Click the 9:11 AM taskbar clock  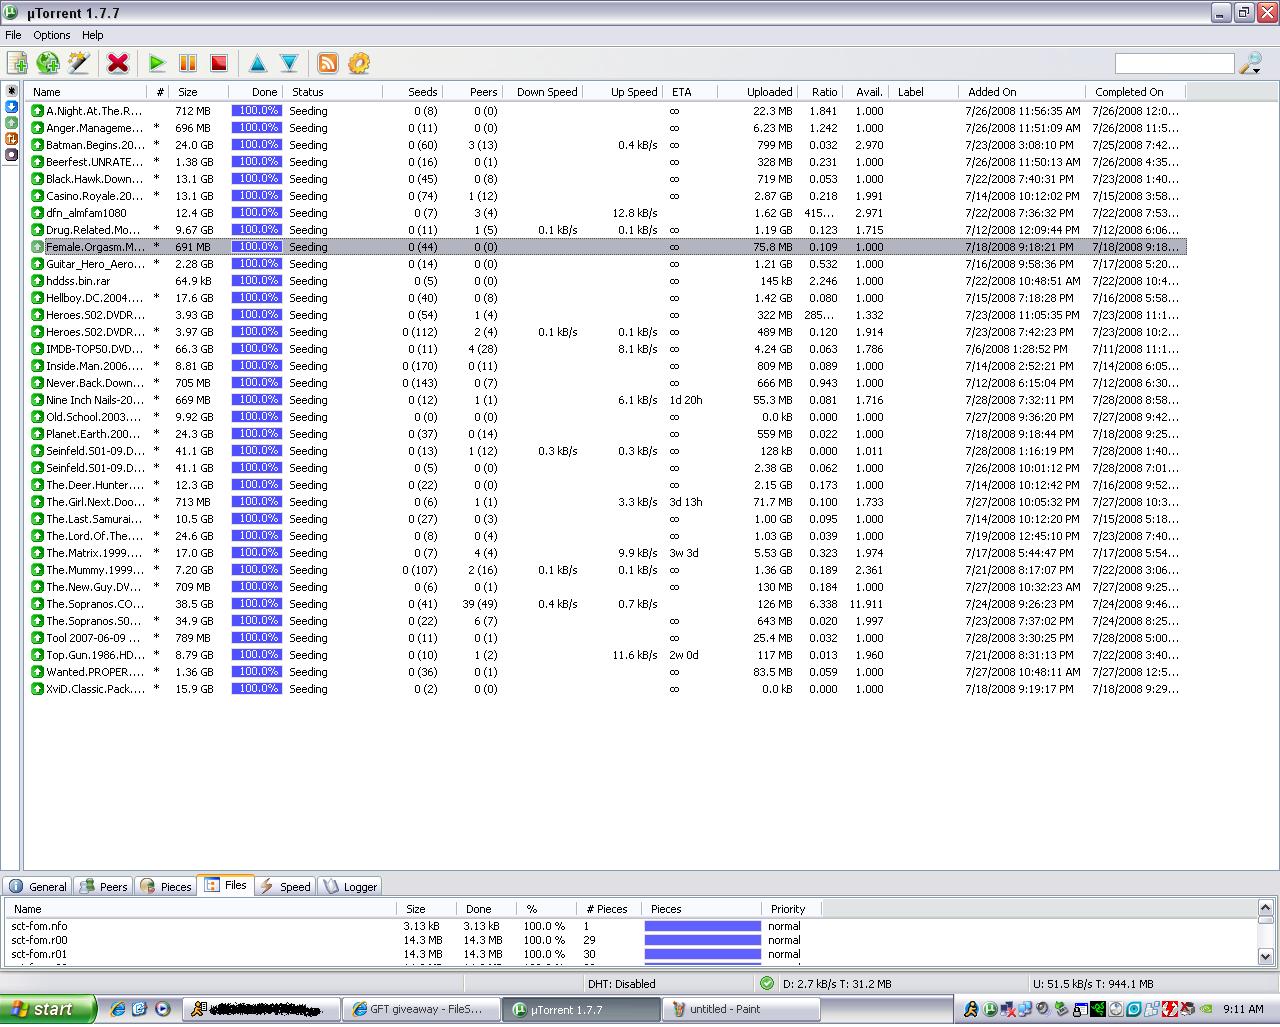point(1243,1009)
